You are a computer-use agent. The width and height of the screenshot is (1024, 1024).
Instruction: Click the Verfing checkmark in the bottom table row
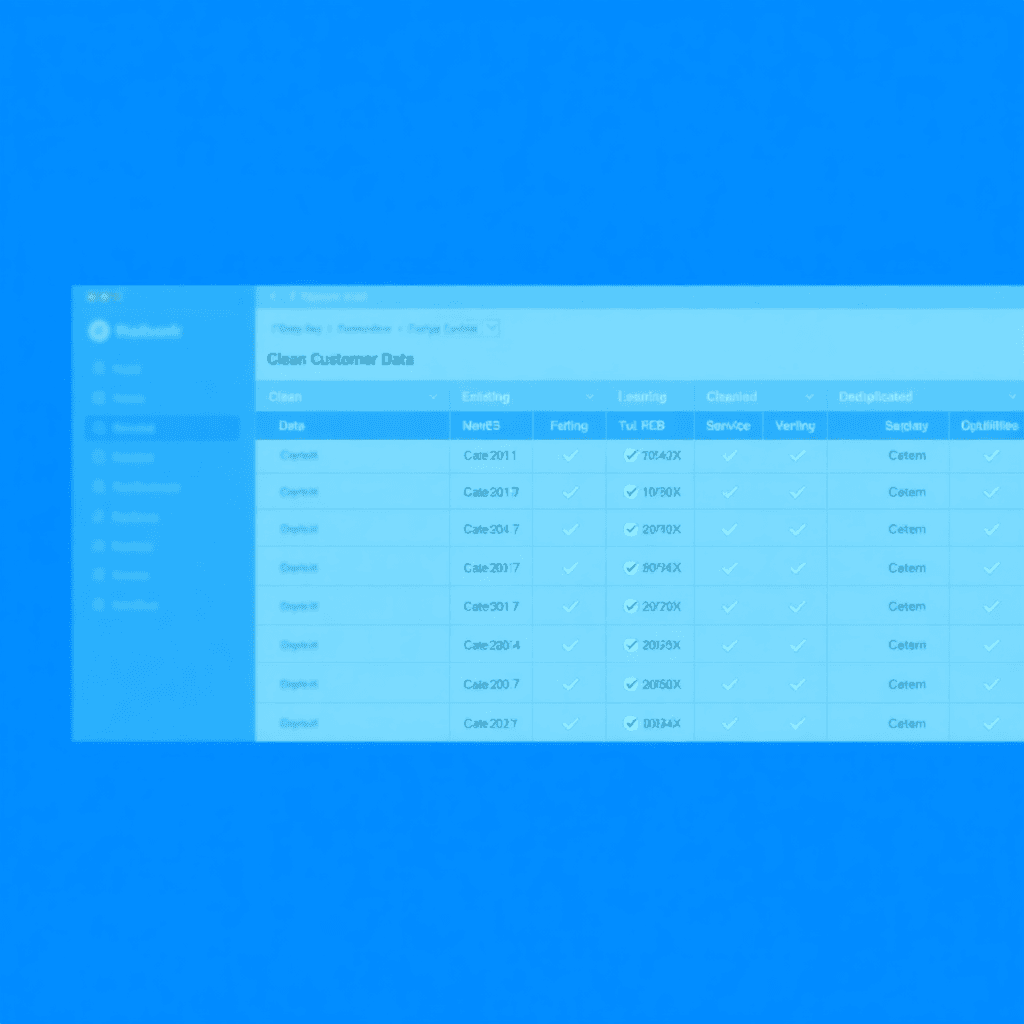click(797, 723)
